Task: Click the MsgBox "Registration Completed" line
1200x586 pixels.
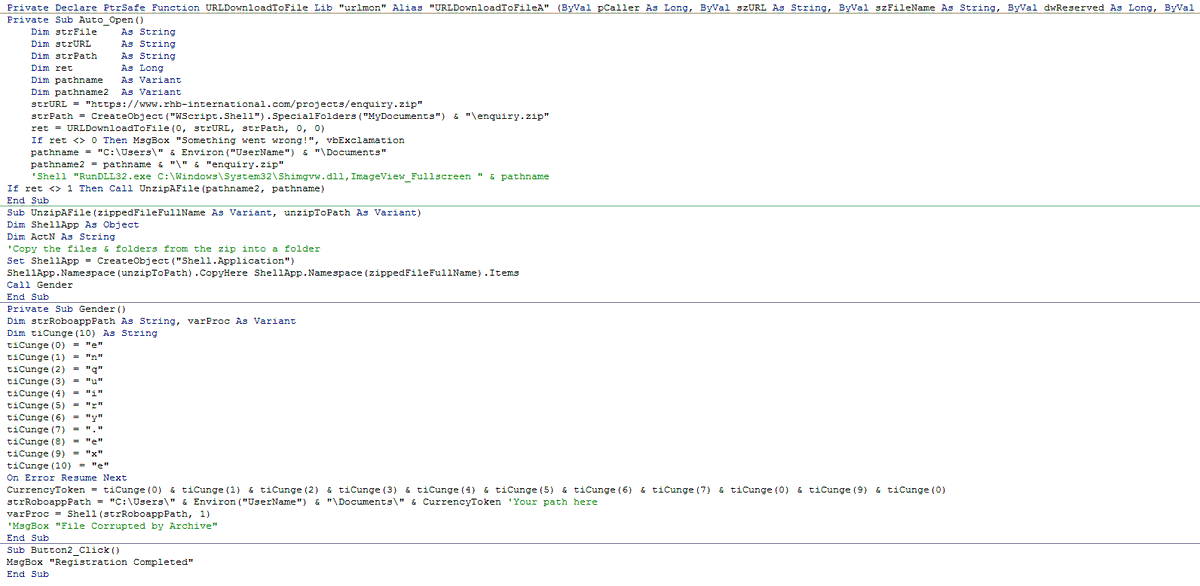Action: coord(100,562)
